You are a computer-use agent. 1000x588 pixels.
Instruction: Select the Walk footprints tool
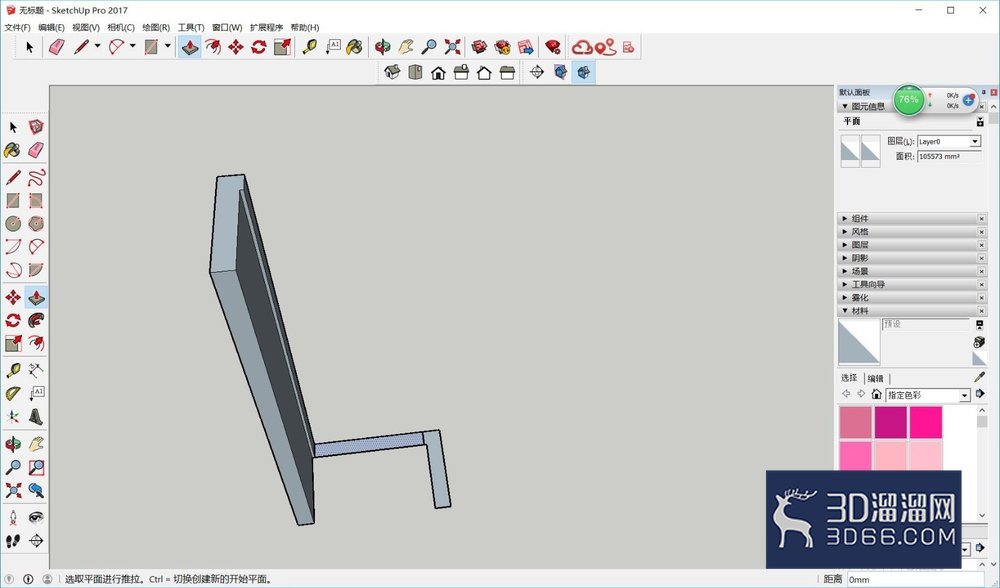[x=13, y=541]
